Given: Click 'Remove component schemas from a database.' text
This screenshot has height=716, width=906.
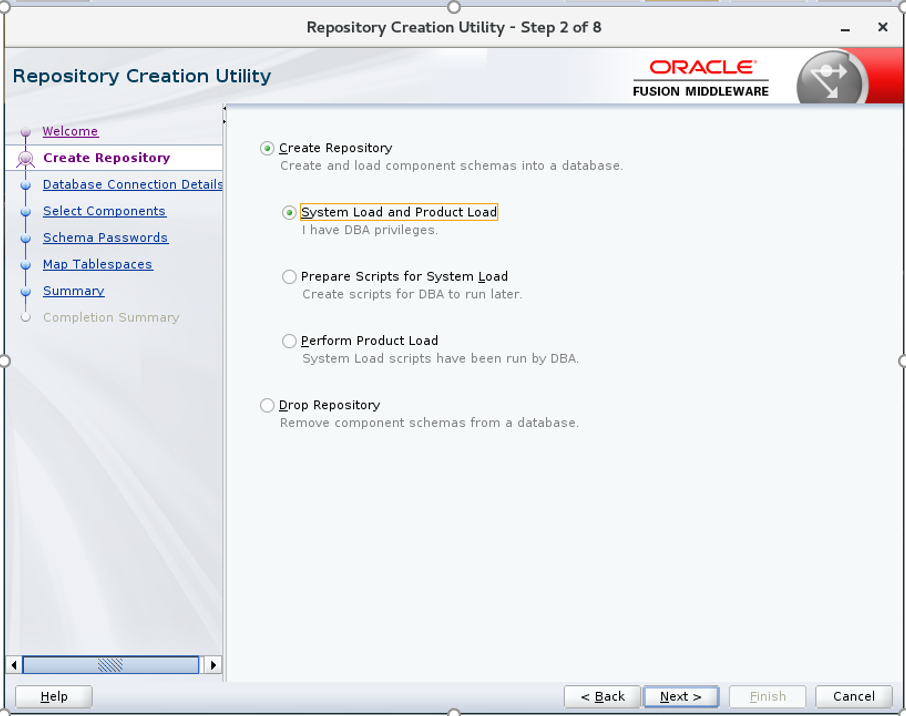Looking at the screenshot, I should [429, 422].
